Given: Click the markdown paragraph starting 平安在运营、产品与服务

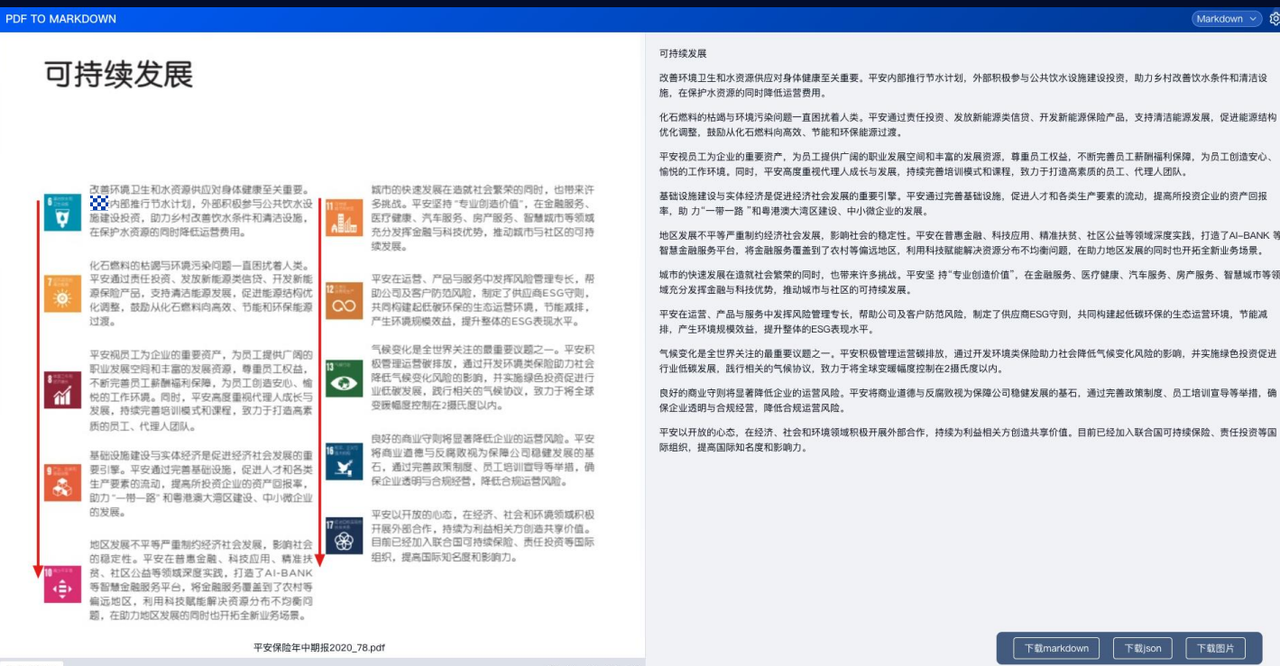Looking at the screenshot, I should point(965,321).
